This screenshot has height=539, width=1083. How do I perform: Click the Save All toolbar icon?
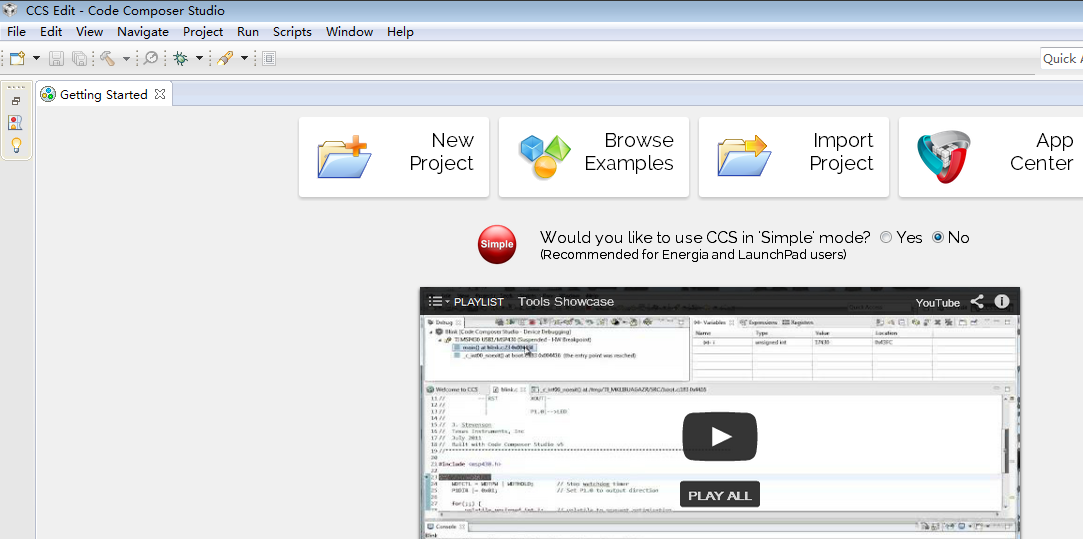(x=79, y=59)
